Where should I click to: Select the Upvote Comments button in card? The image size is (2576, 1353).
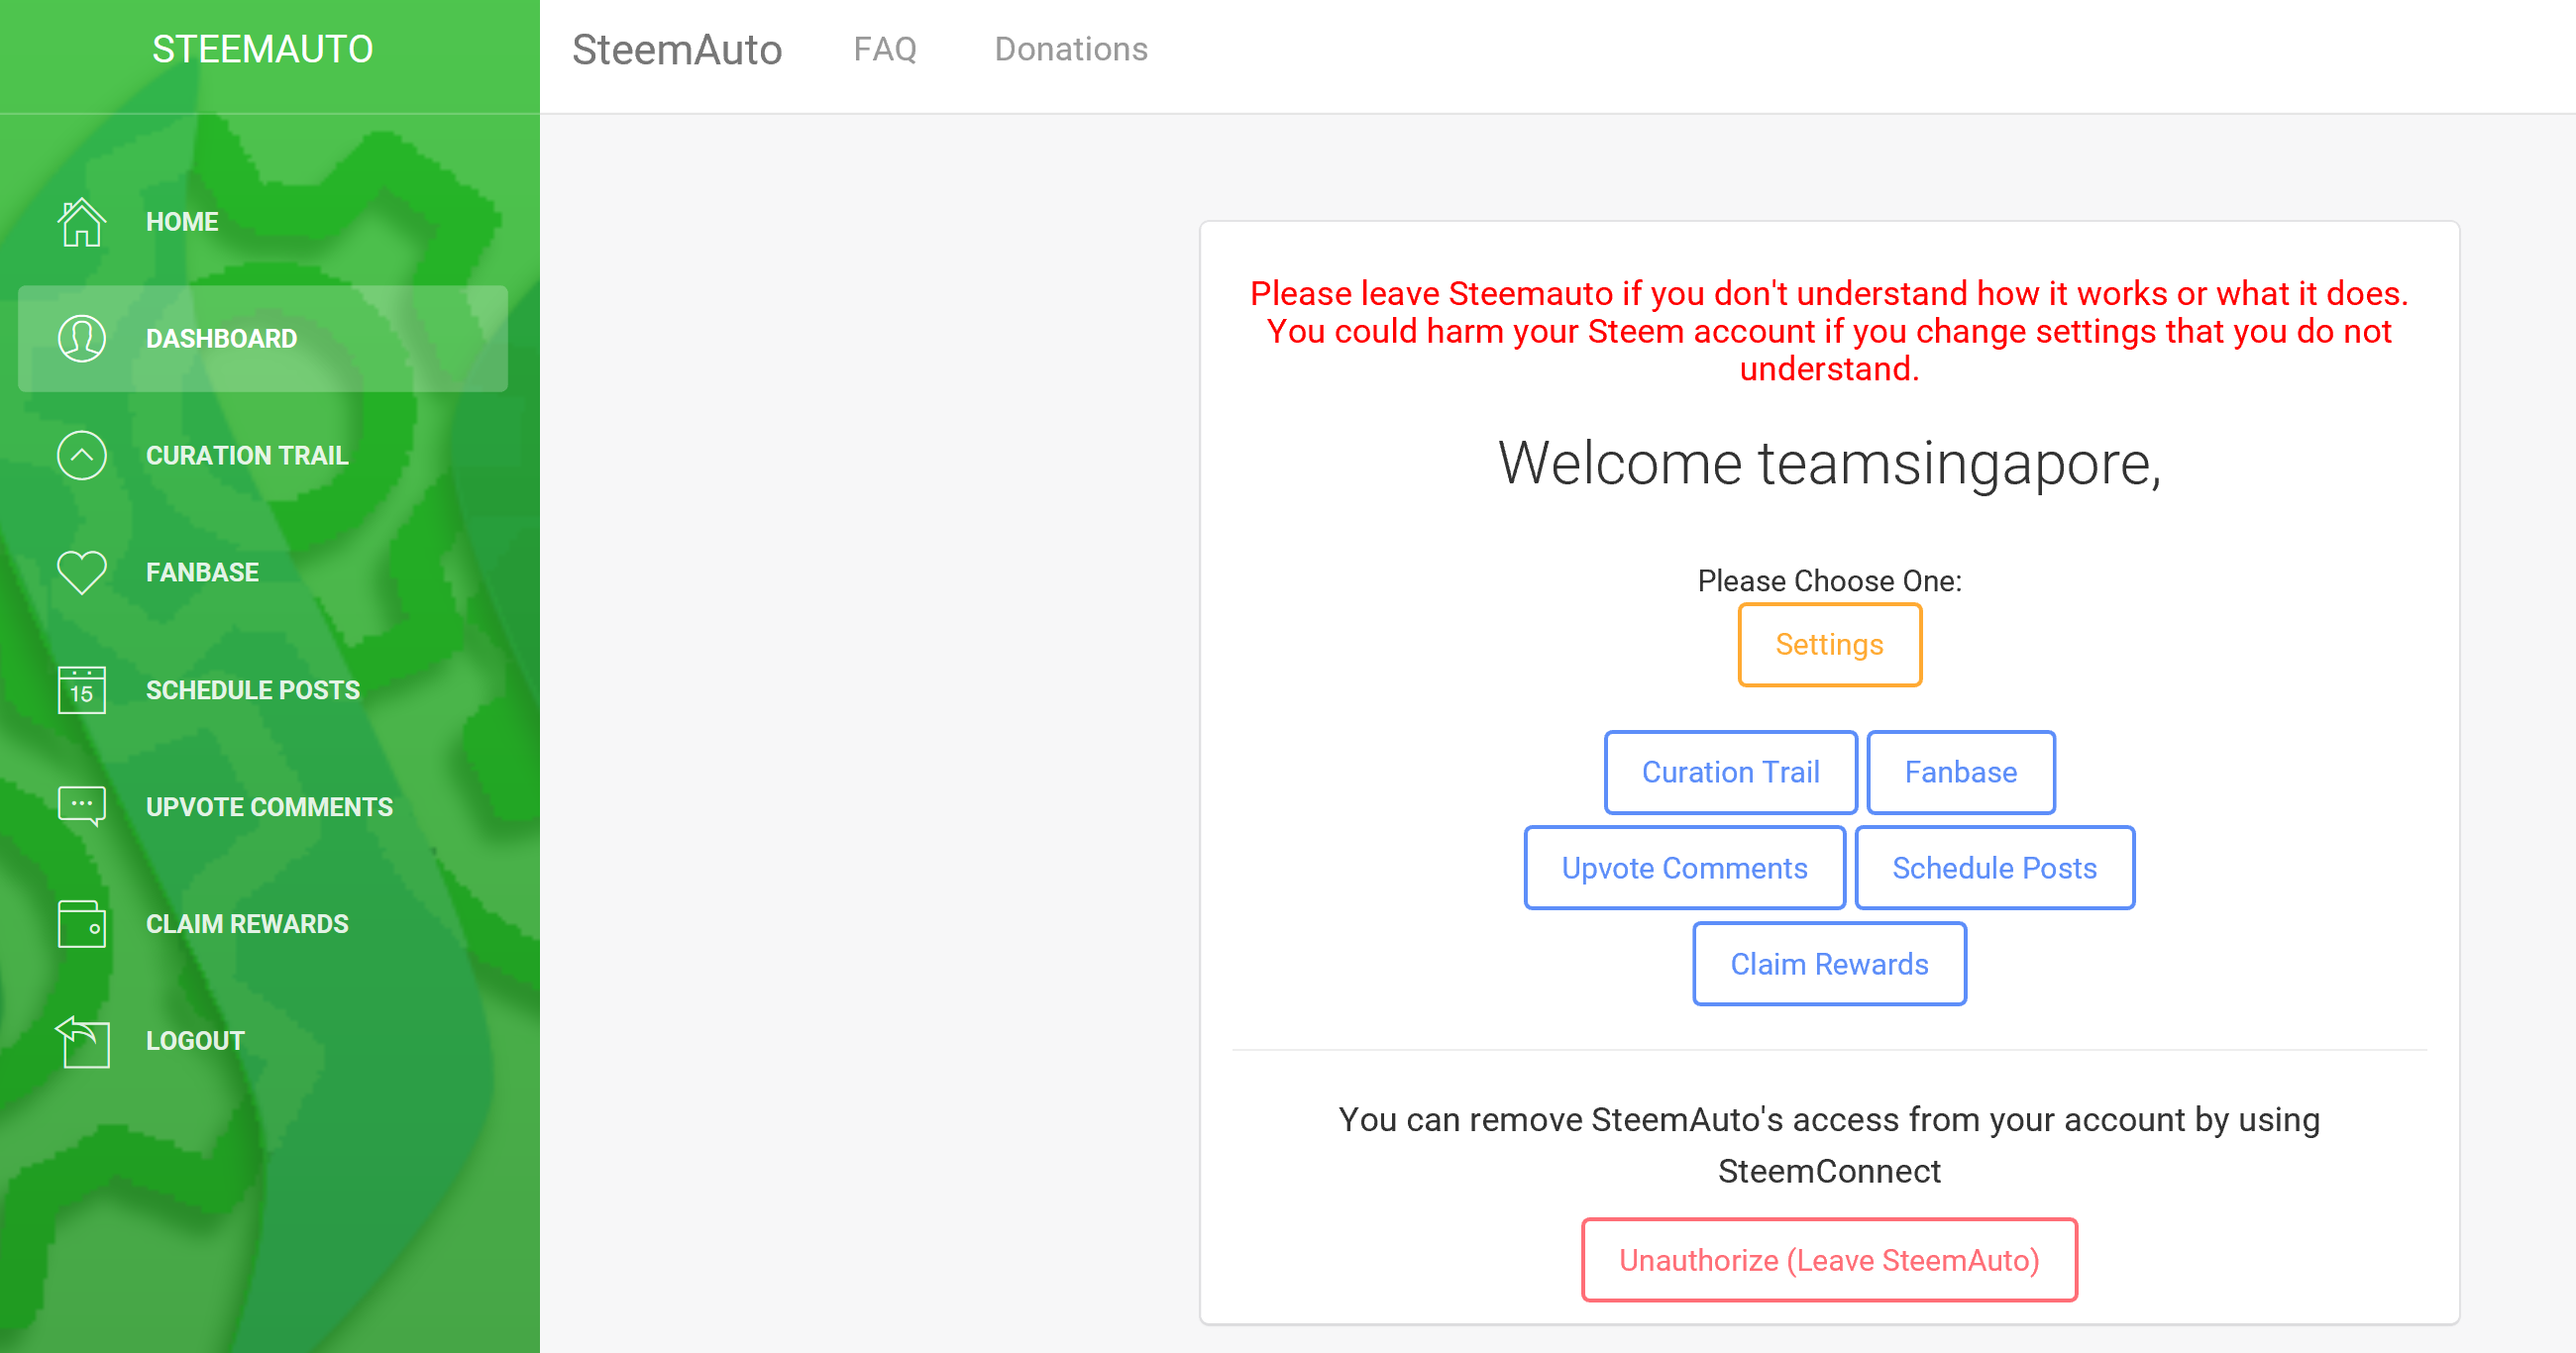(1683, 868)
